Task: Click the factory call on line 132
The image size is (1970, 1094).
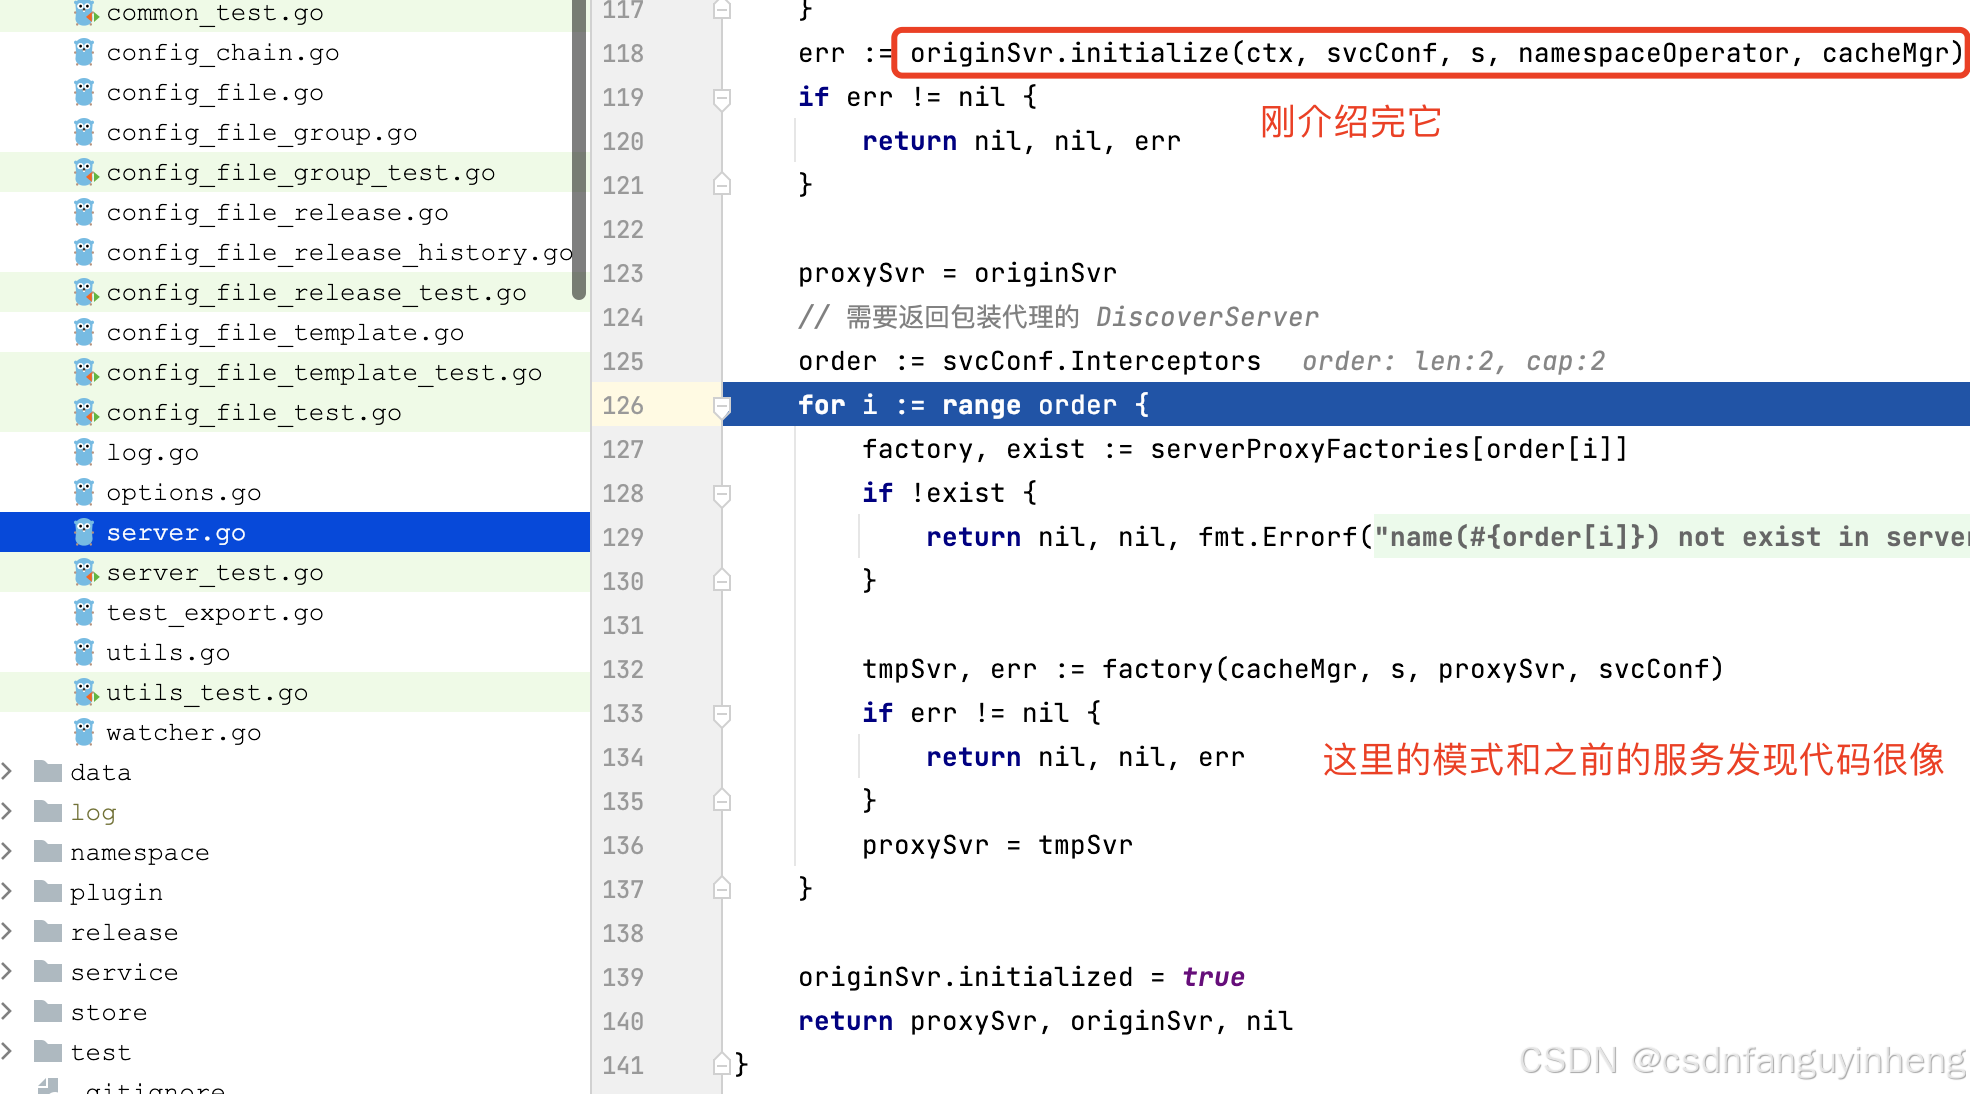Action: click(x=1413, y=669)
